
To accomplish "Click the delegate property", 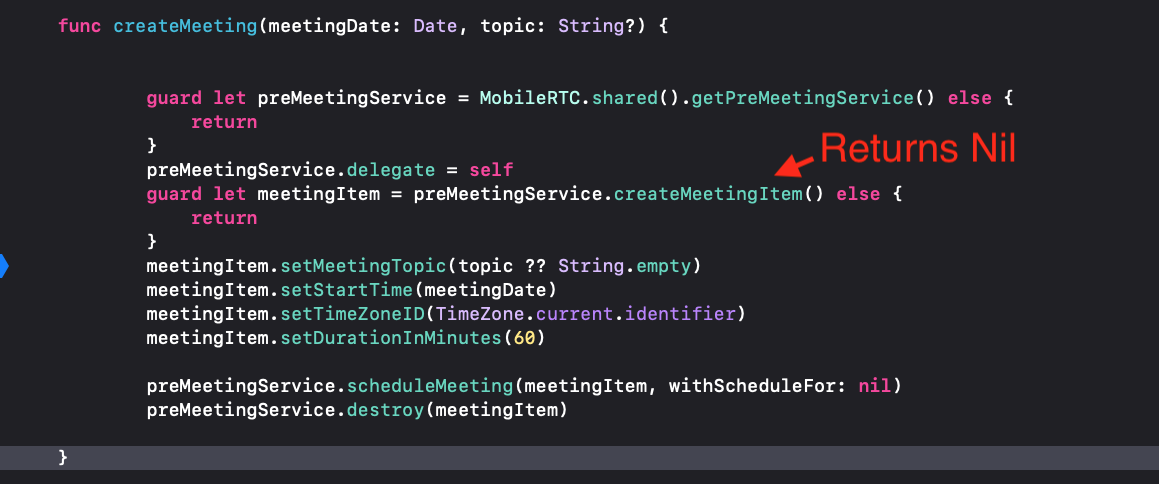I will (x=391, y=170).
